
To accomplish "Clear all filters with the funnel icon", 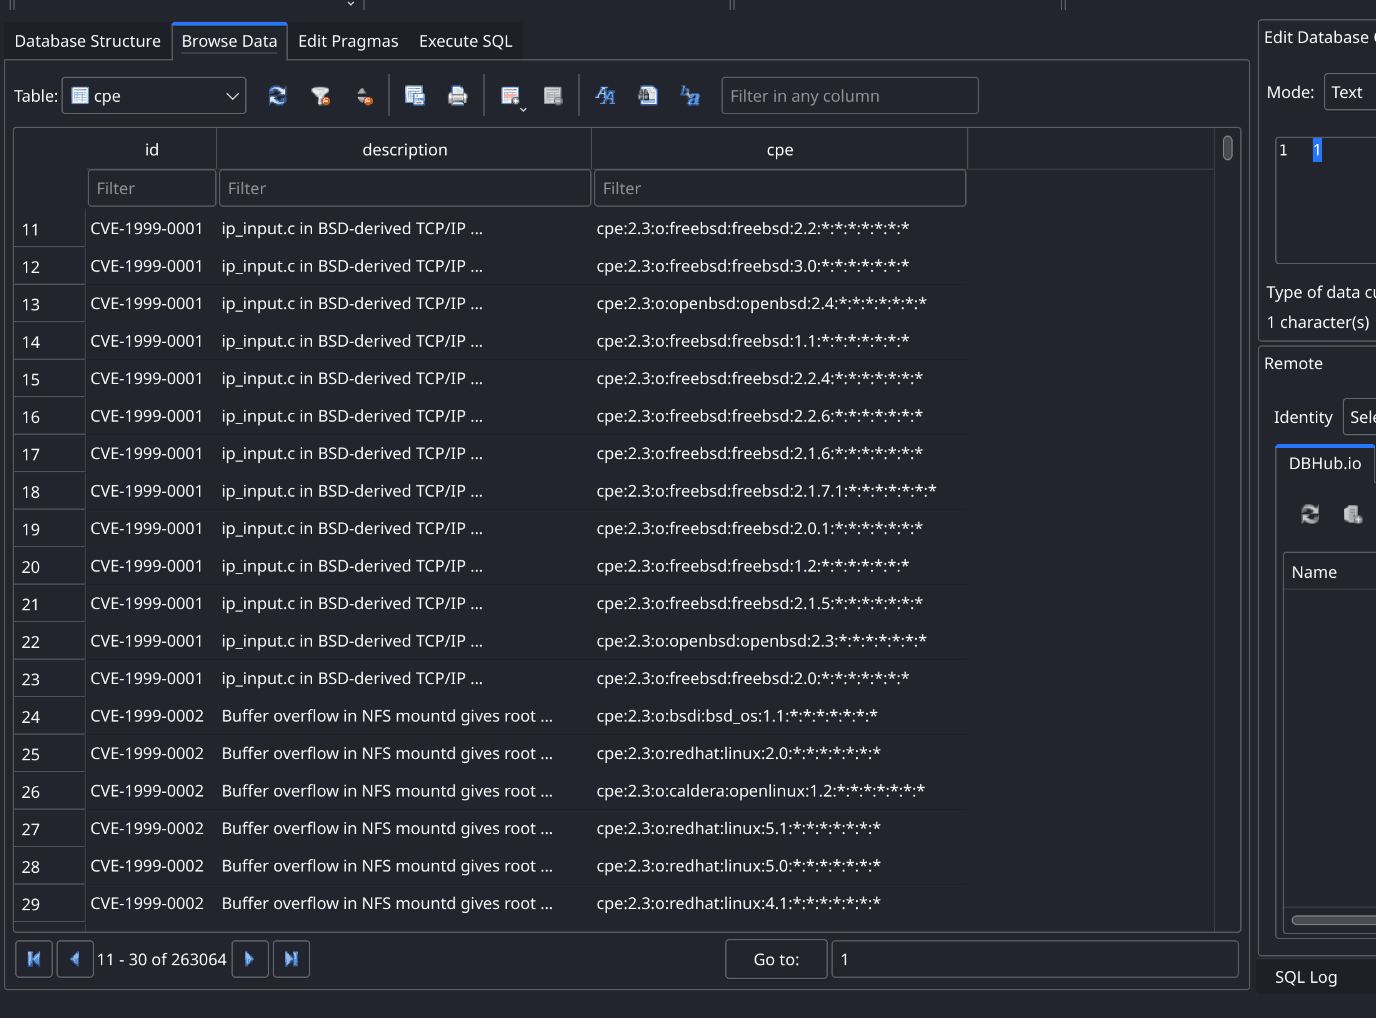I will [320, 96].
